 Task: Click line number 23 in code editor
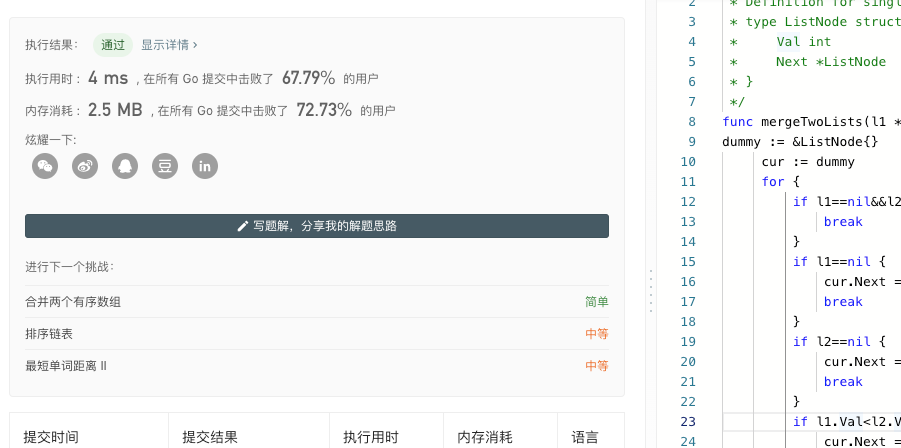pos(688,422)
